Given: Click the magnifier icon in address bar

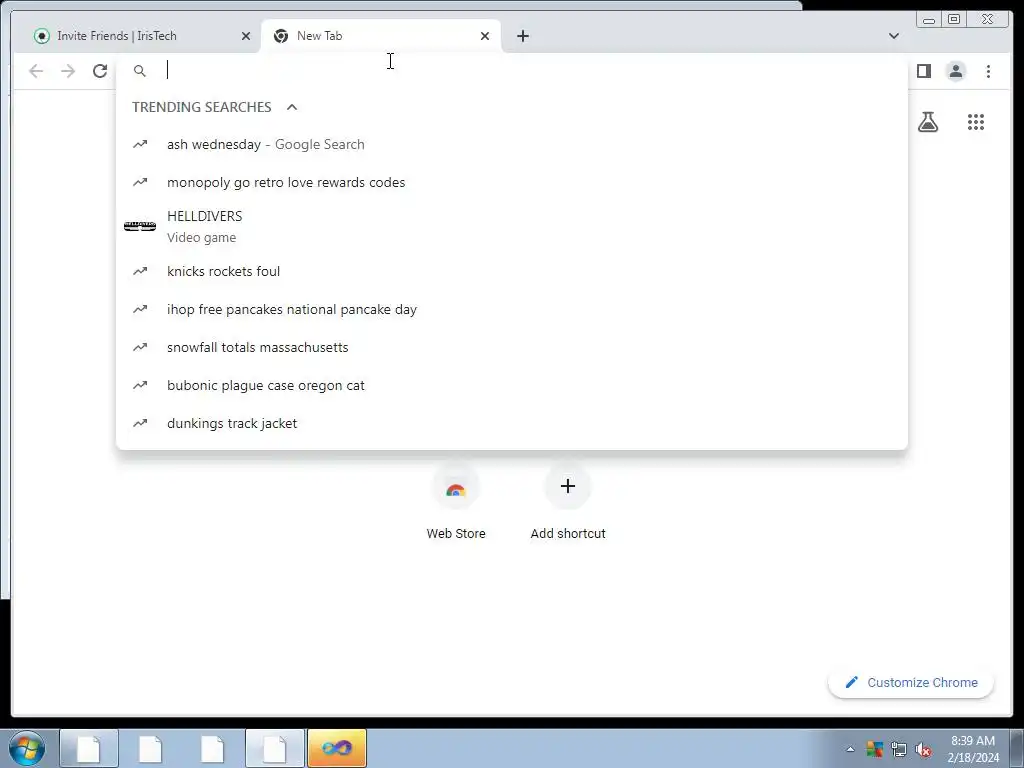Looking at the screenshot, I should [x=140, y=71].
